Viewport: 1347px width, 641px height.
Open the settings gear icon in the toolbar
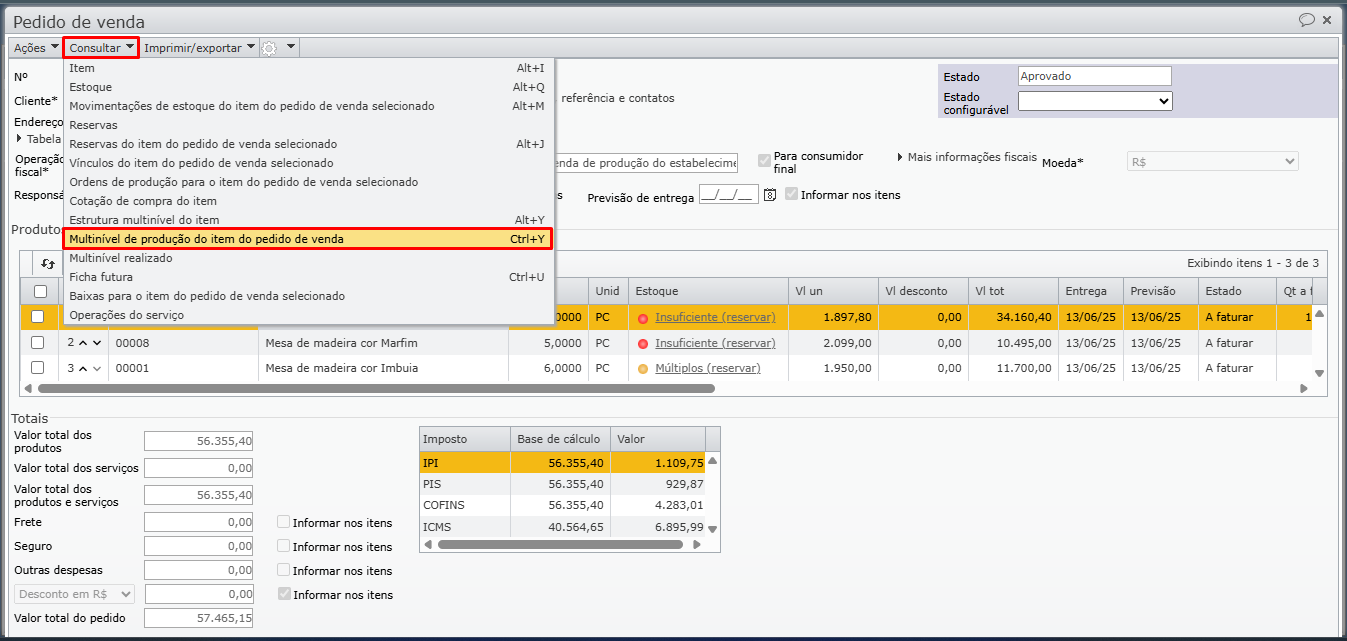(x=269, y=48)
